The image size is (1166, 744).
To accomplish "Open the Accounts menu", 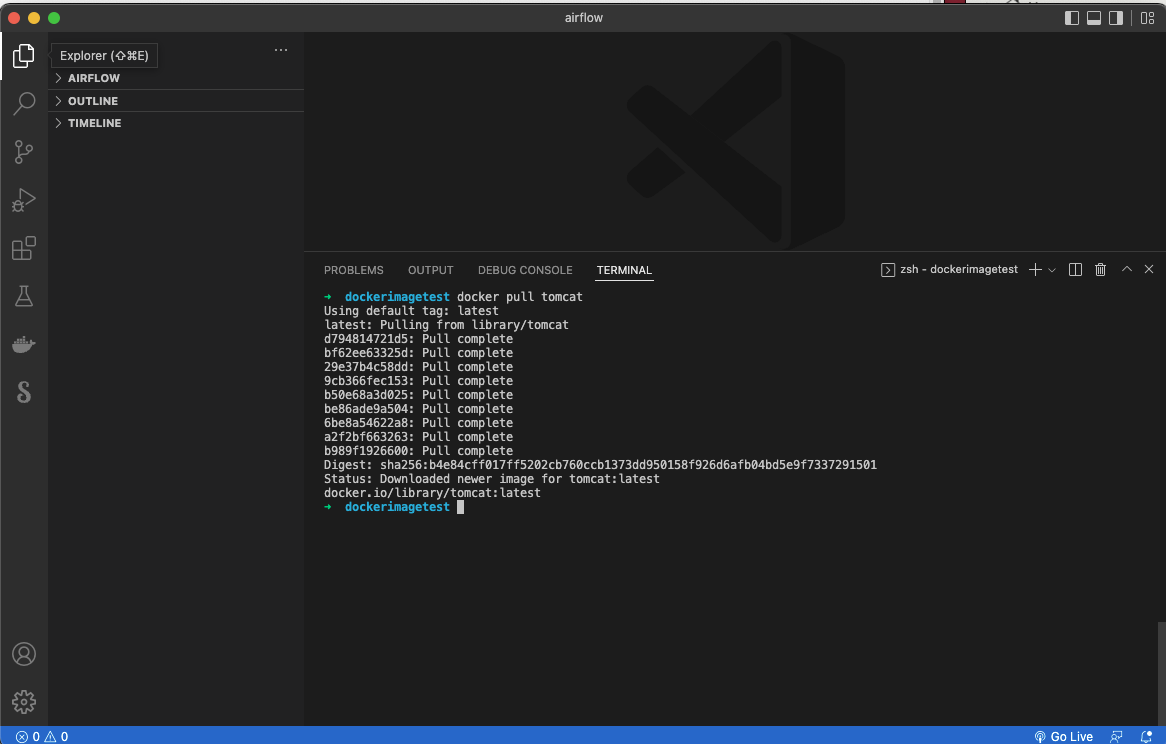I will coord(24,654).
